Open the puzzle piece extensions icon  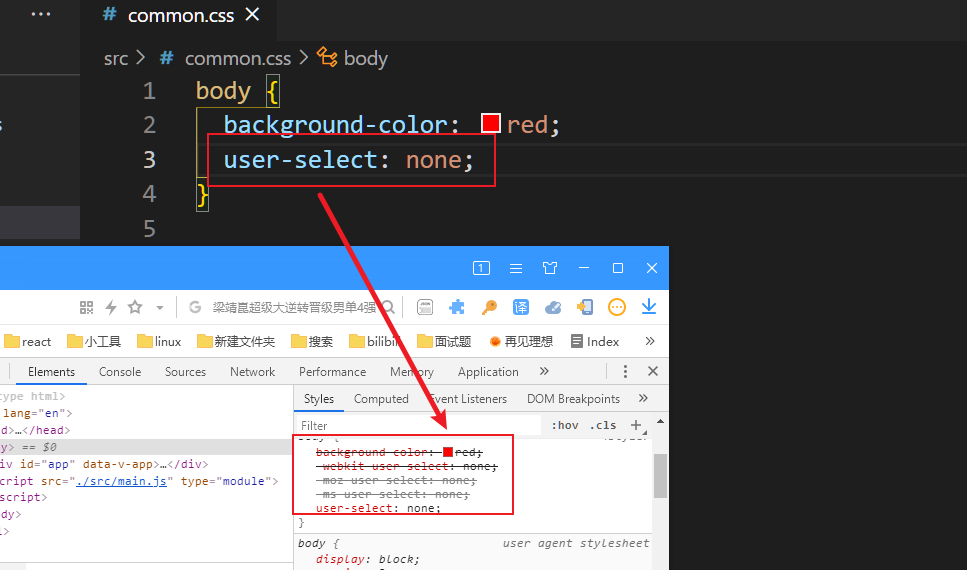coord(457,307)
